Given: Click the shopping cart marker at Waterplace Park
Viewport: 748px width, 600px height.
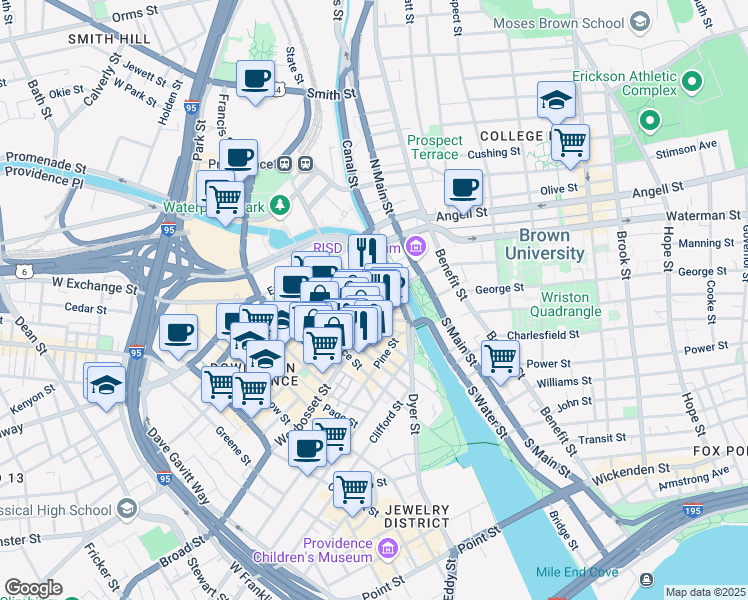Looking at the screenshot, I should pyautogui.click(x=226, y=200).
